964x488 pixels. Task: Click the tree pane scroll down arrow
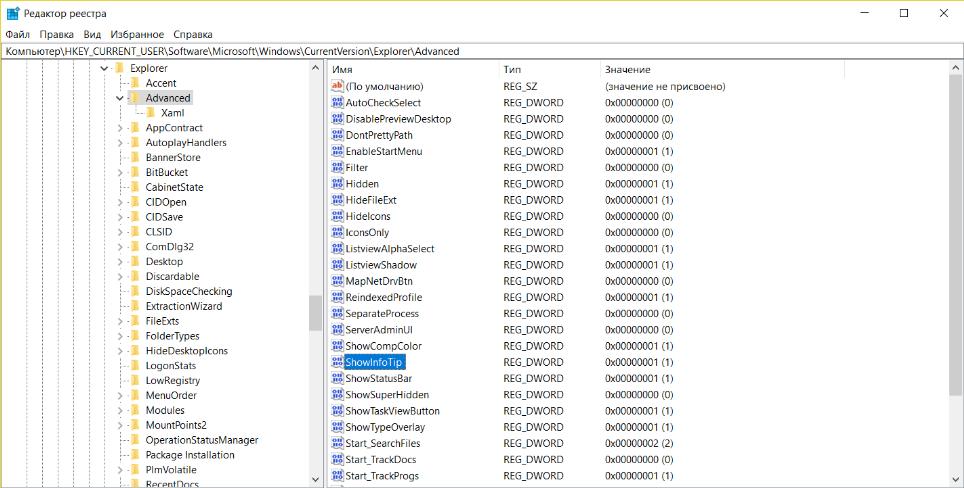[316, 479]
